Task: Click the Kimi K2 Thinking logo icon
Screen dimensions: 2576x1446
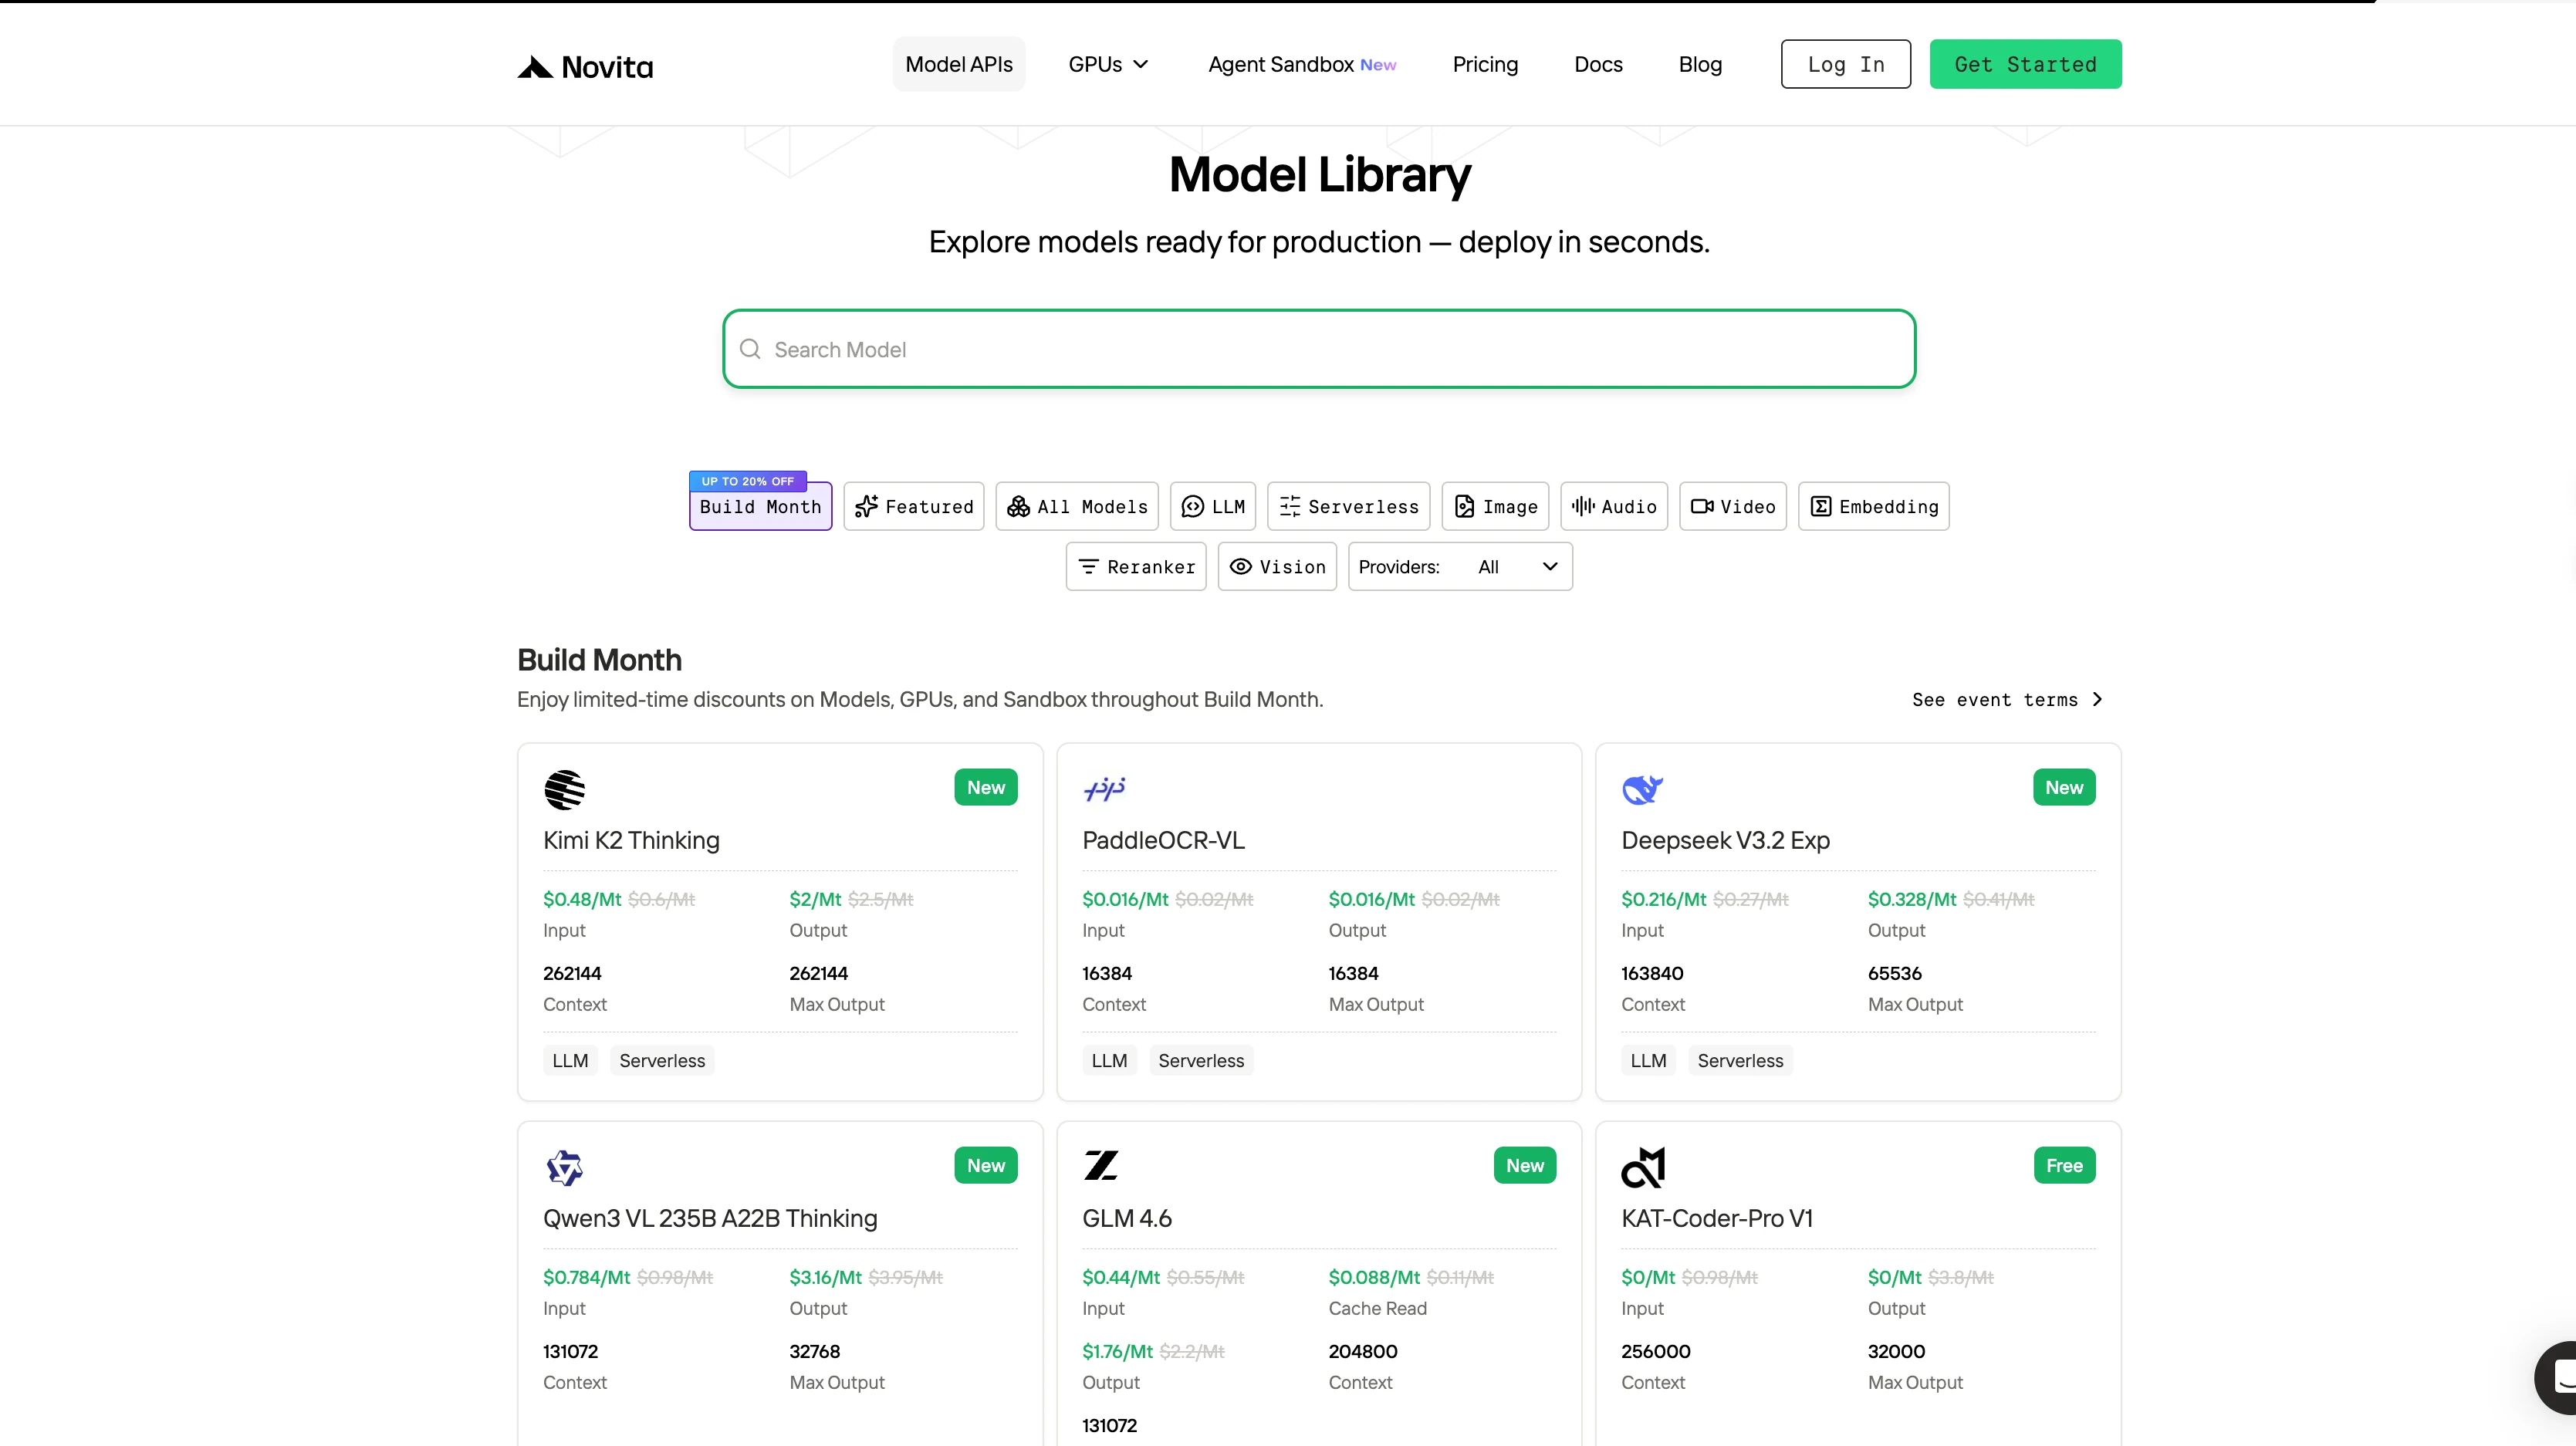Action: pyautogui.click(x=565, y=789)
